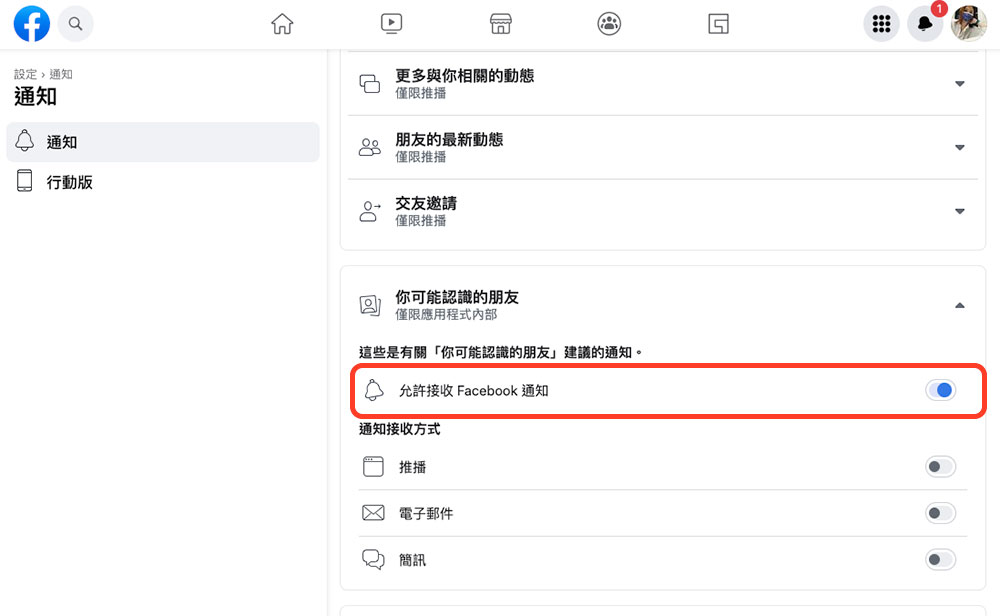Expand the 交友邀請 section
The width and height of the screenshot is (1000, 616).
point(960,211)
